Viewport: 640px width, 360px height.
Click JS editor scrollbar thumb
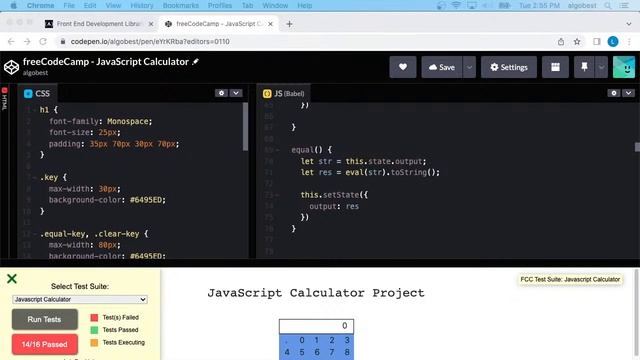click(x=637, y=147)
